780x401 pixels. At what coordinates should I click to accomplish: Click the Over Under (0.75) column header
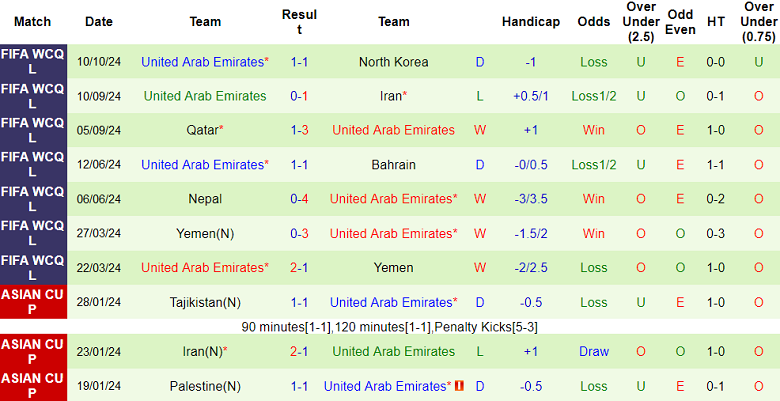pyautogui.click(x=759, y=21)
